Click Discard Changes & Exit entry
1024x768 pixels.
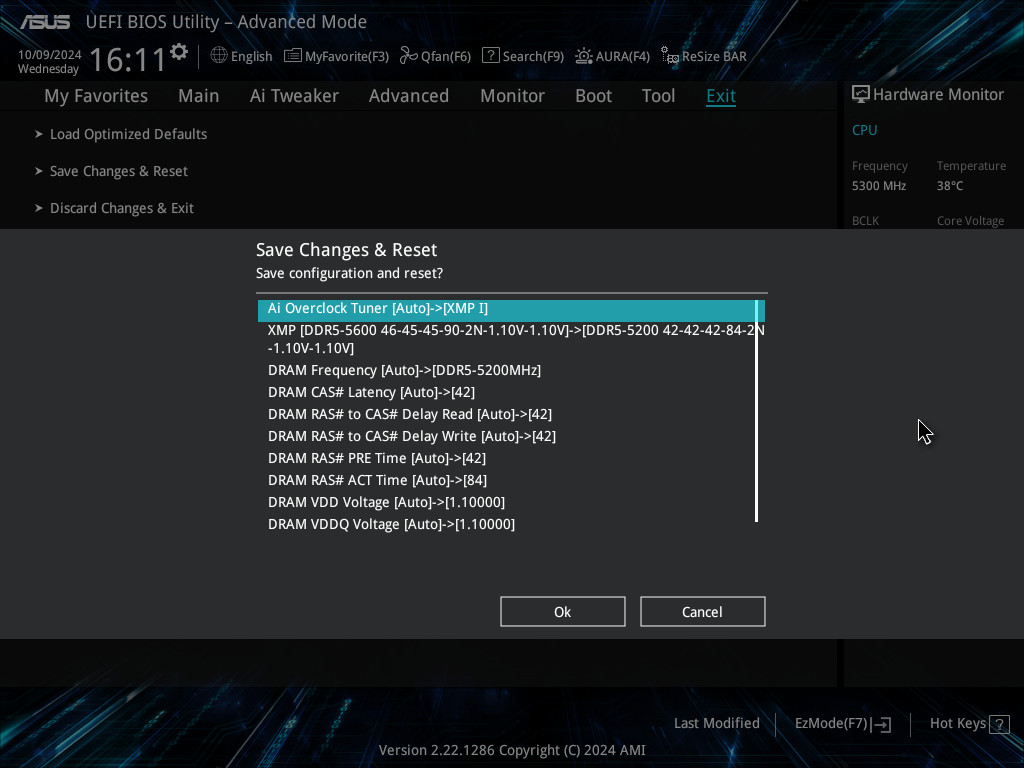coord(122,209)
